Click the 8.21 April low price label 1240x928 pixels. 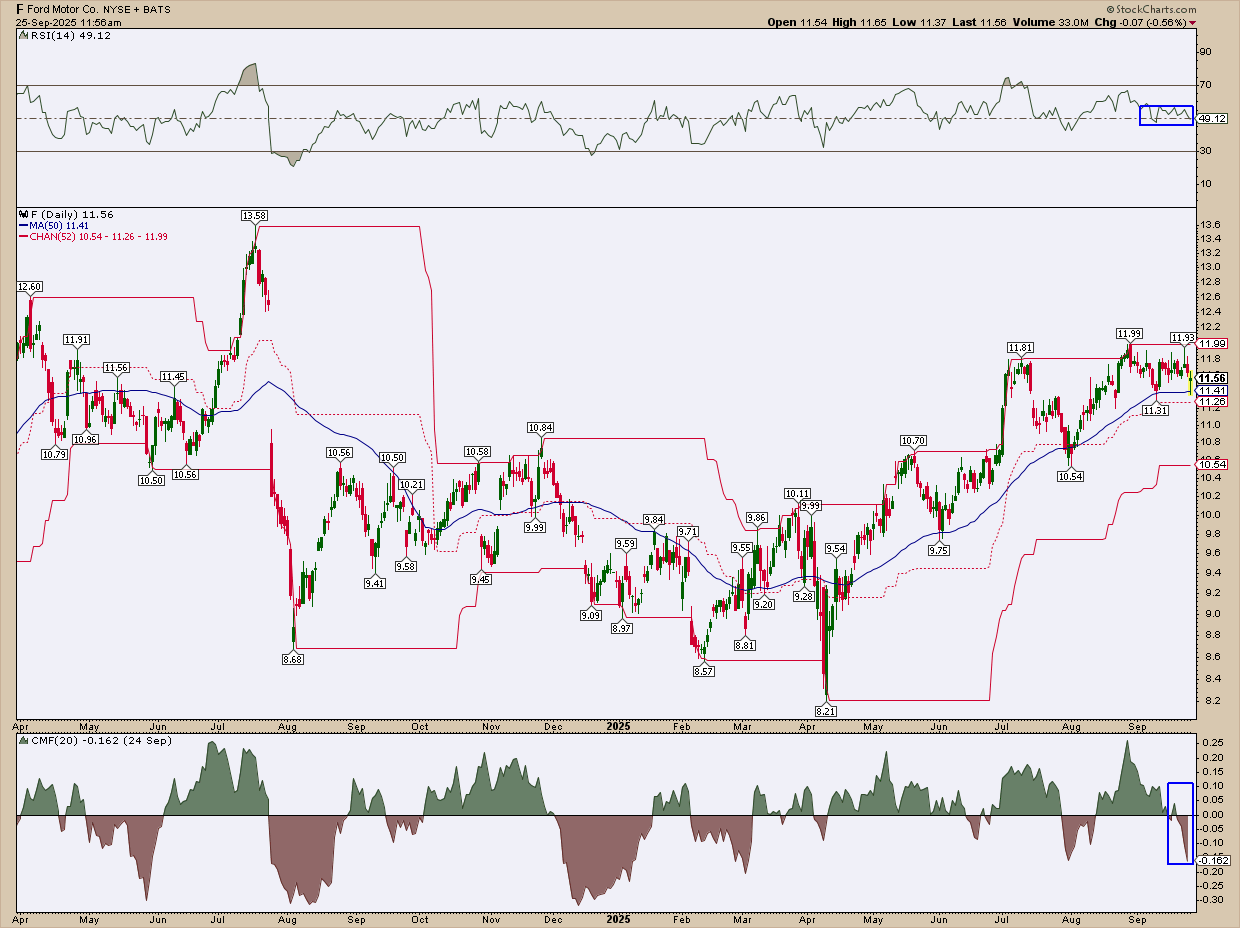tap(825, 709)
